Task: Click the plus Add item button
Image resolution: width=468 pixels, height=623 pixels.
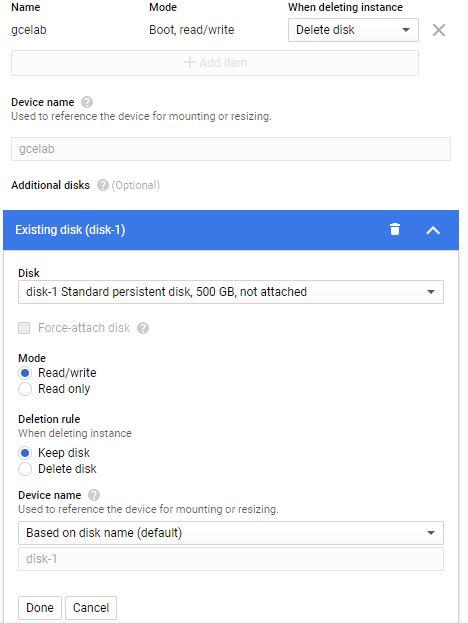Action: point(215,63)
